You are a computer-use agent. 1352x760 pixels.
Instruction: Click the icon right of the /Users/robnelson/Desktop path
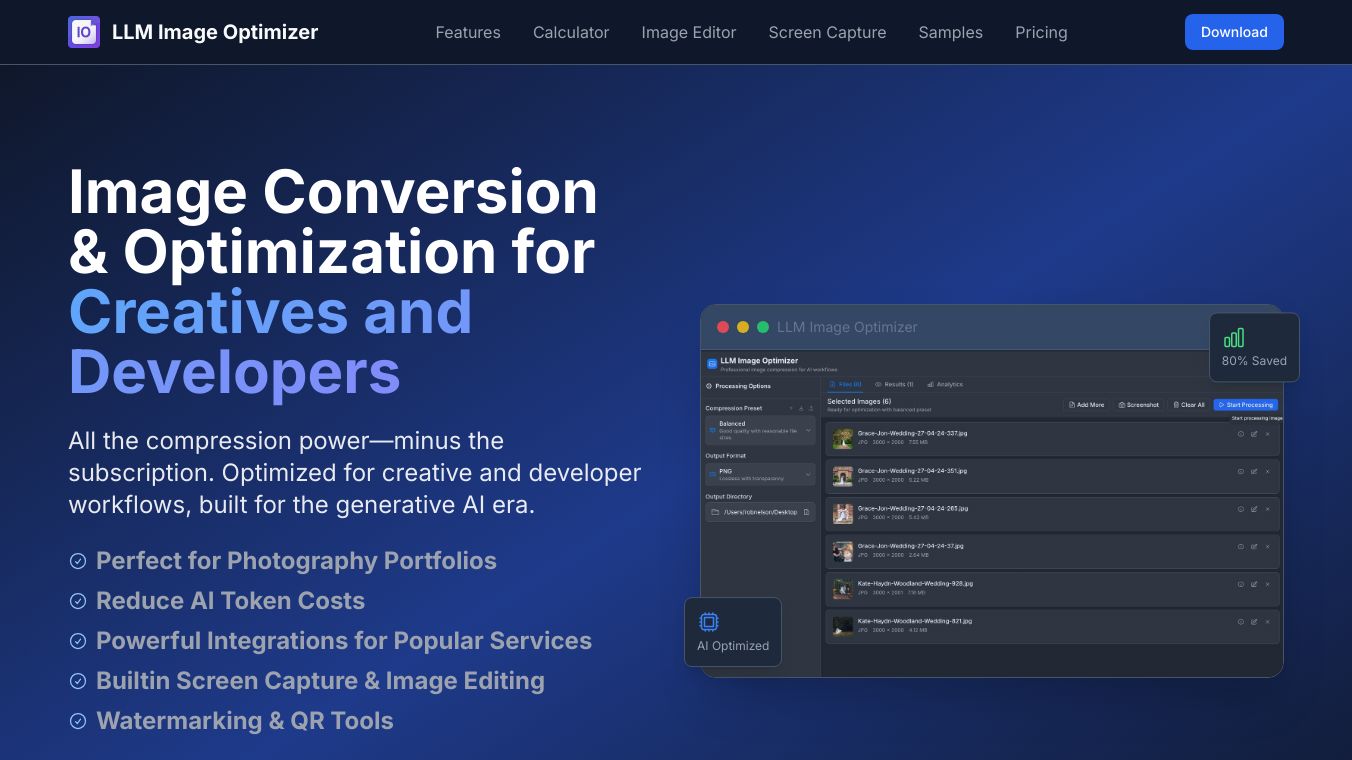coord(806,512)
